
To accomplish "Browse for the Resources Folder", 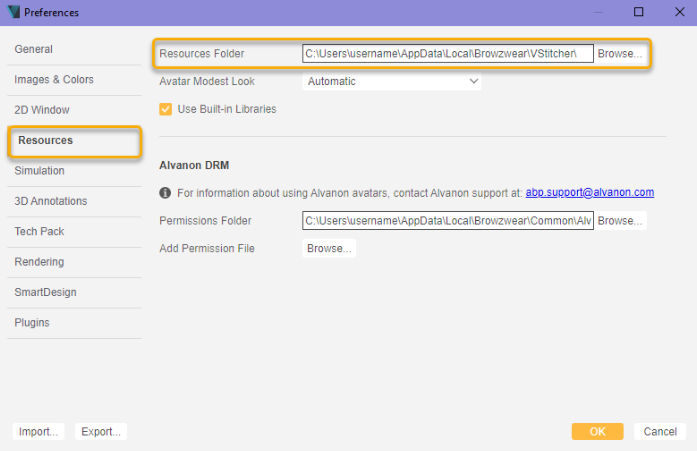I will pyautogui.click(x=620, y=54).
